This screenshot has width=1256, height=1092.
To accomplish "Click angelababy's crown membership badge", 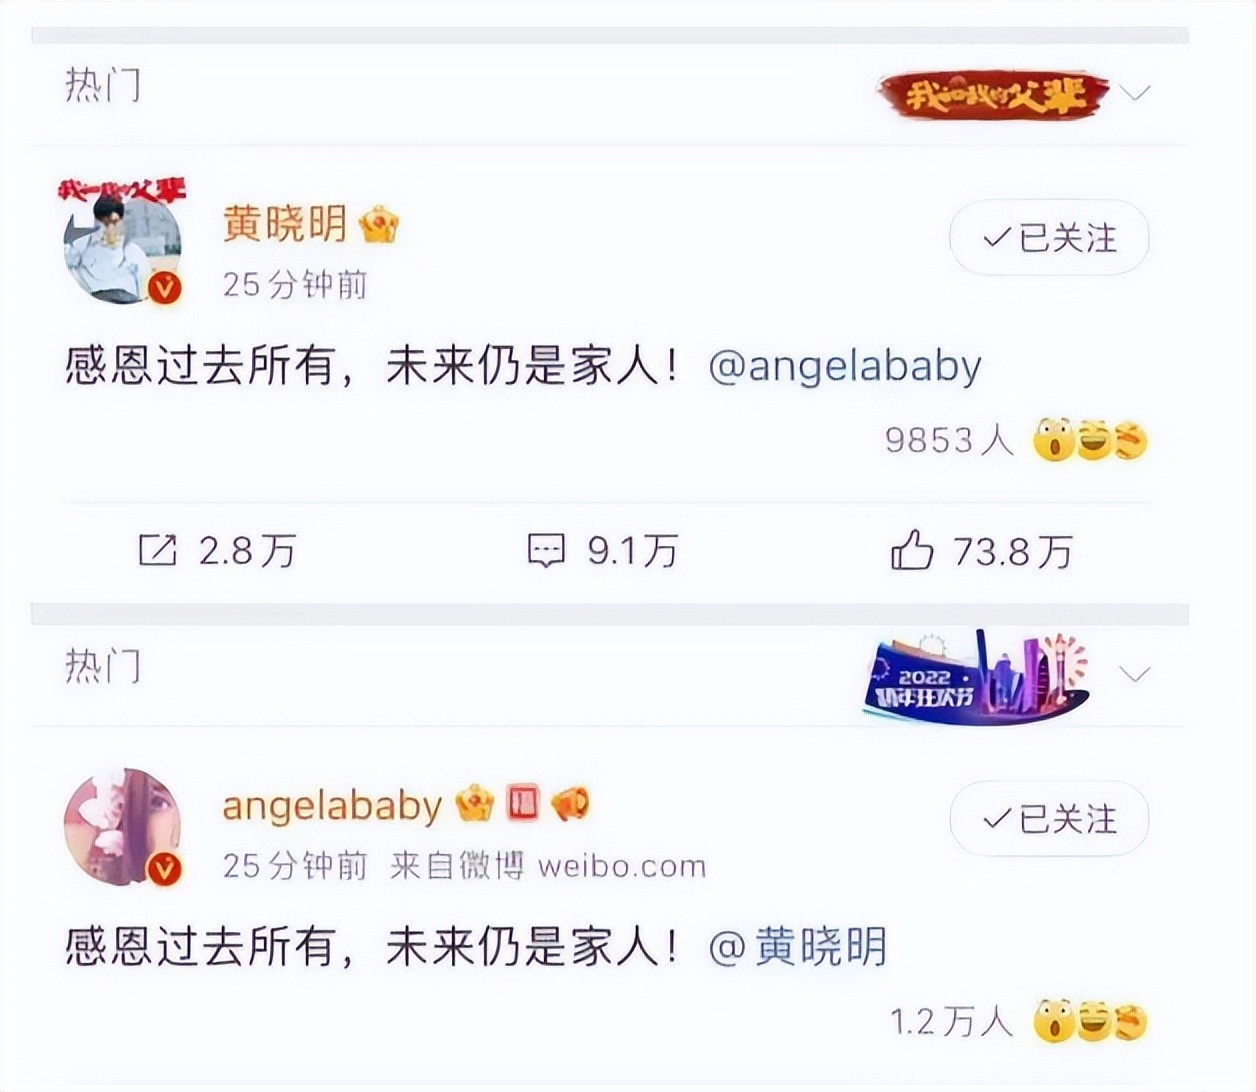I will pyautogui.click(x=475, y=803).
